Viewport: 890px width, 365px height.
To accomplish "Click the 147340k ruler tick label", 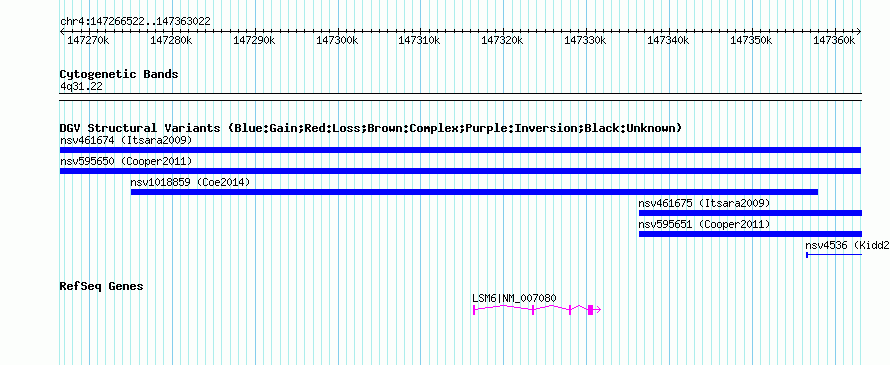I will pos(668,41).
